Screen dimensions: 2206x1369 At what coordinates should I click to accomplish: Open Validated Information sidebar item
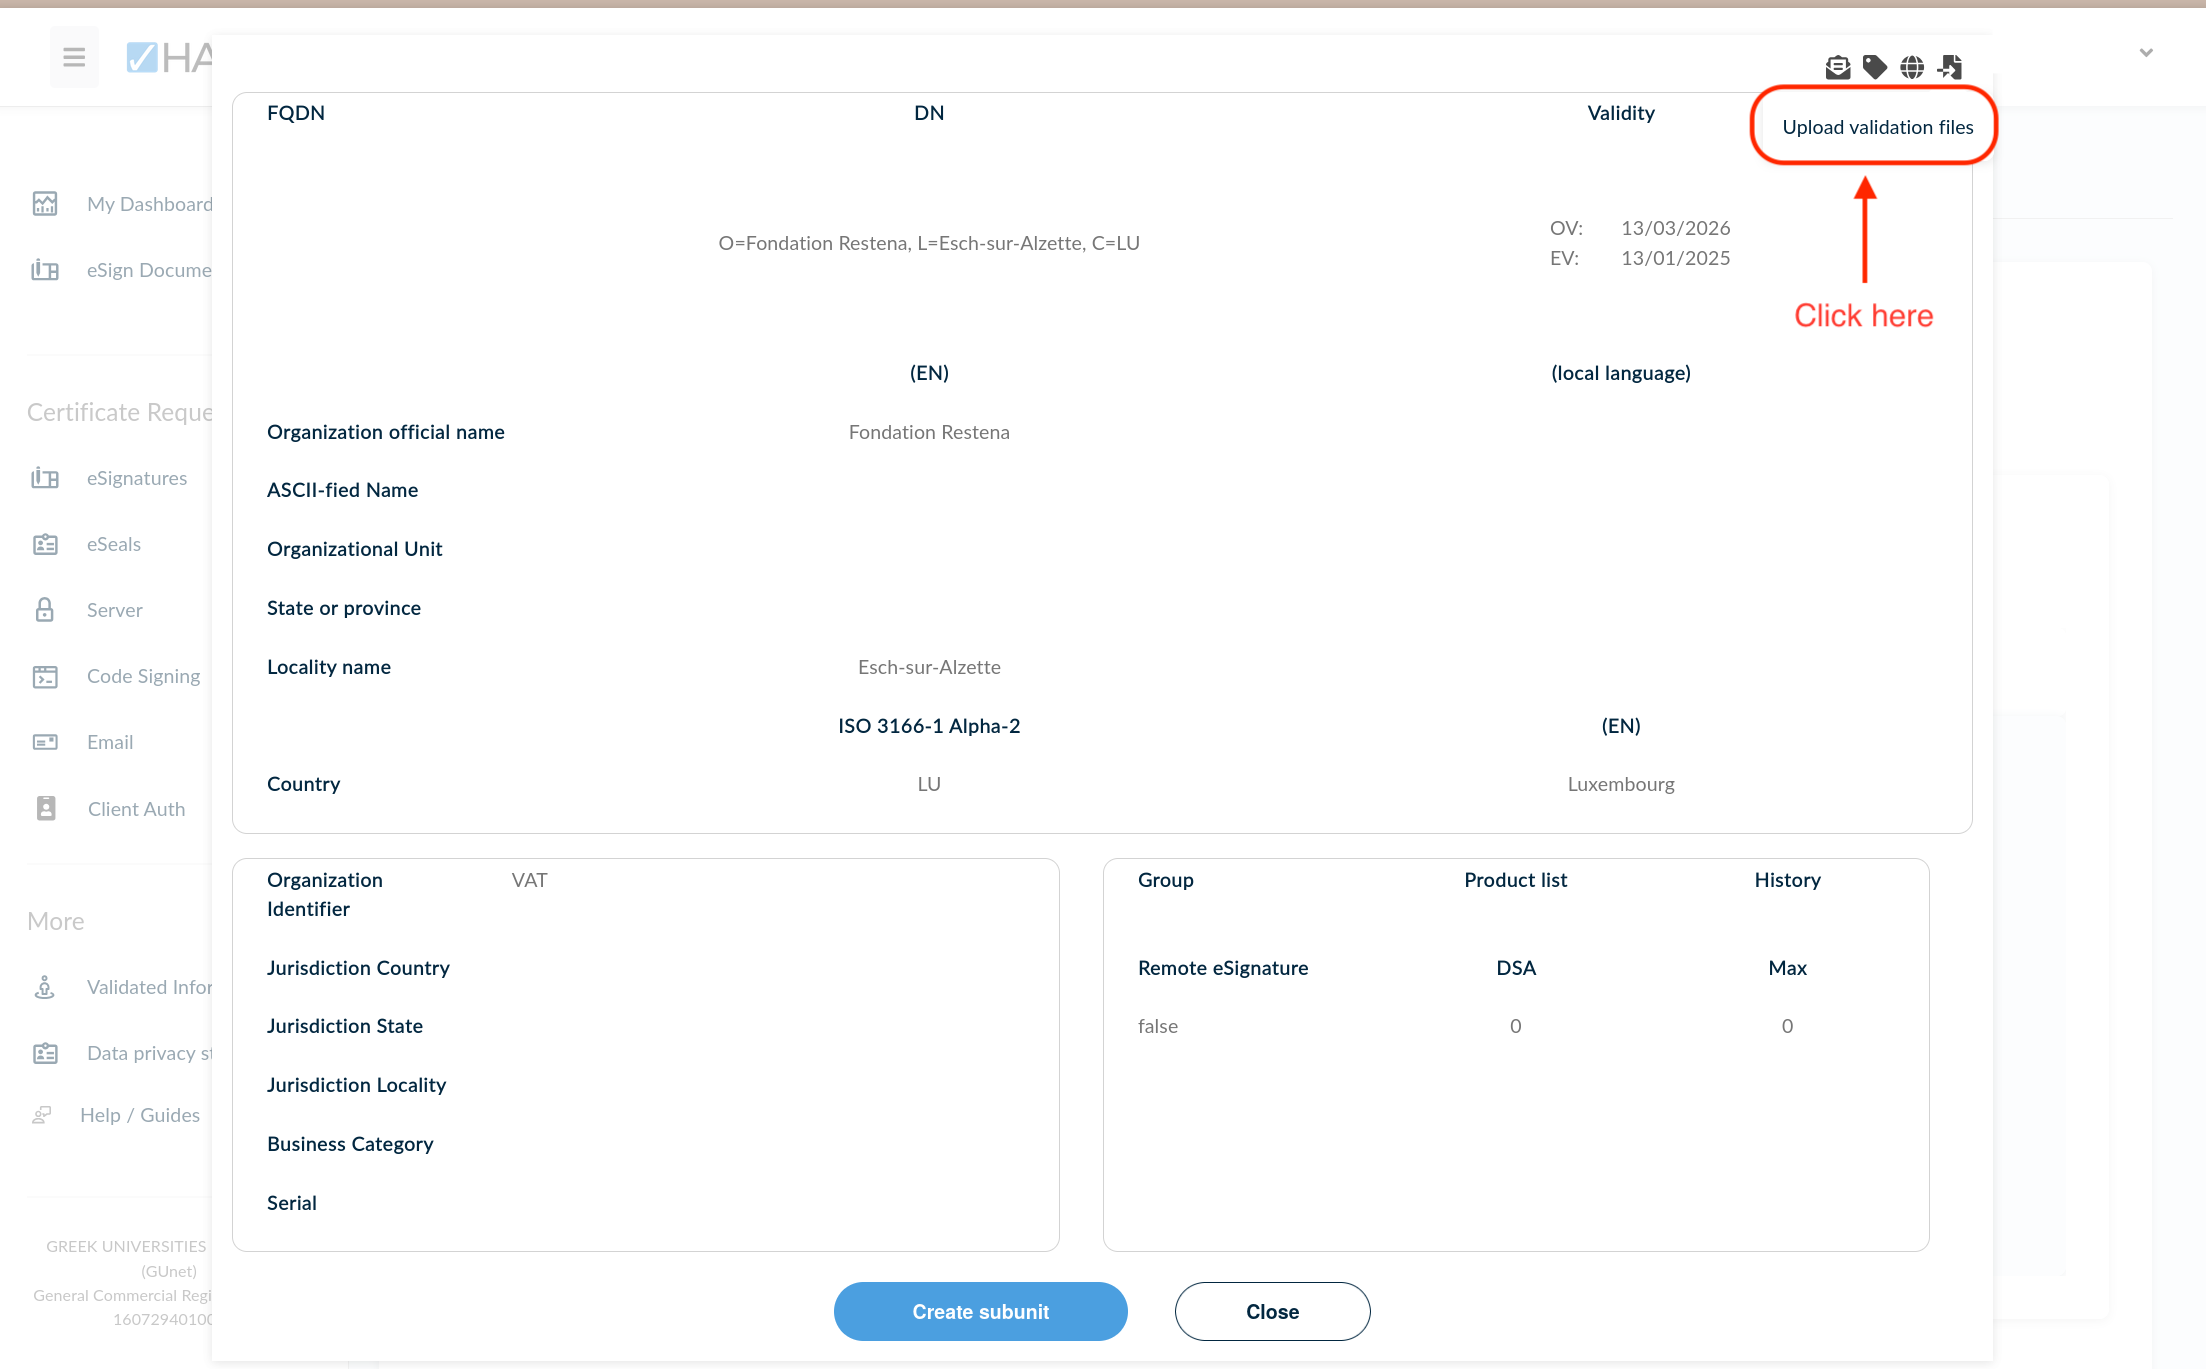(149, 987)
